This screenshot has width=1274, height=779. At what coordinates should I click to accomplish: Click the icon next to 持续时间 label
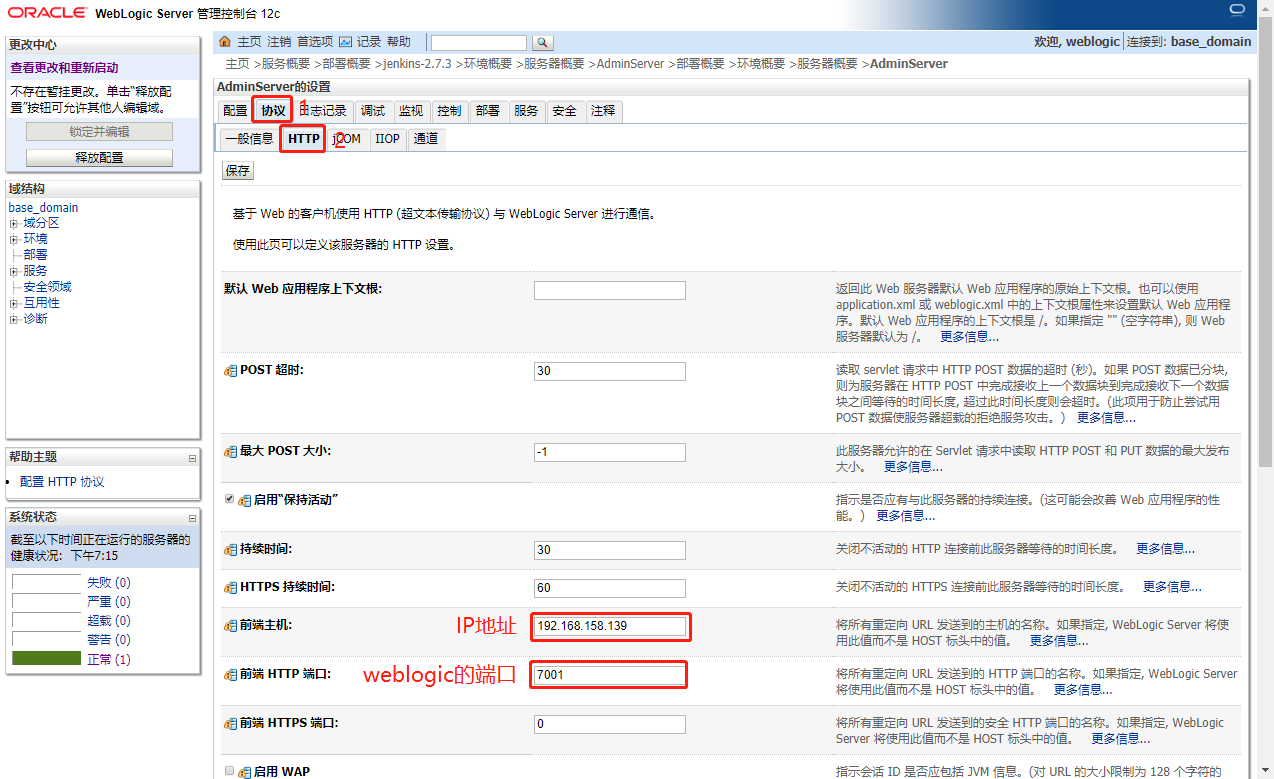tap(230, 550)
